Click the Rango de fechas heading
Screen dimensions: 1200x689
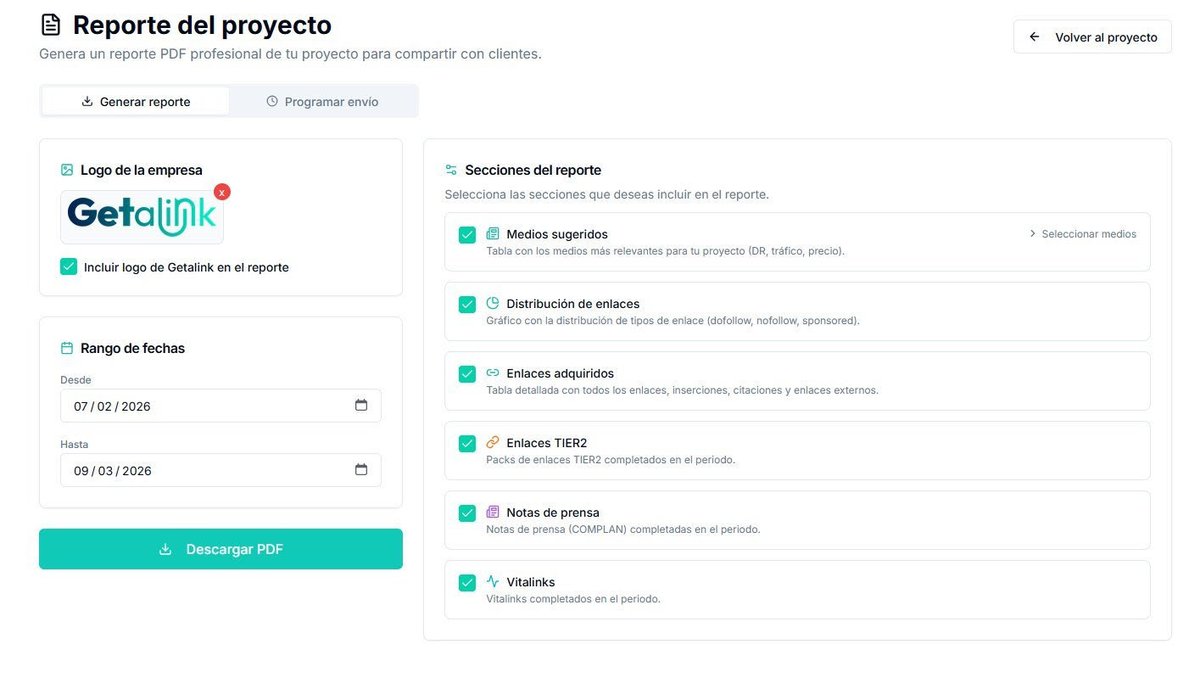click(133, 348)
